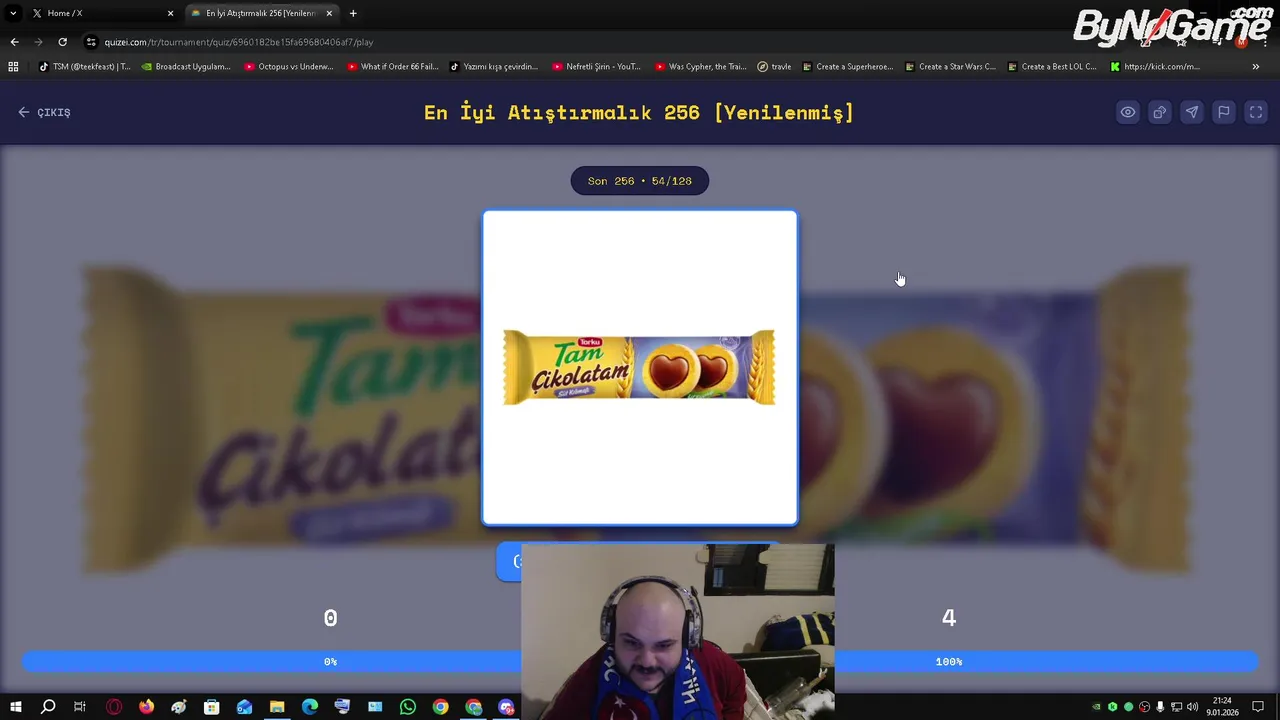Open the Broadcast Uygulam... bookmark
Viewport: 1280px width, 720px height.
[186, 67]
